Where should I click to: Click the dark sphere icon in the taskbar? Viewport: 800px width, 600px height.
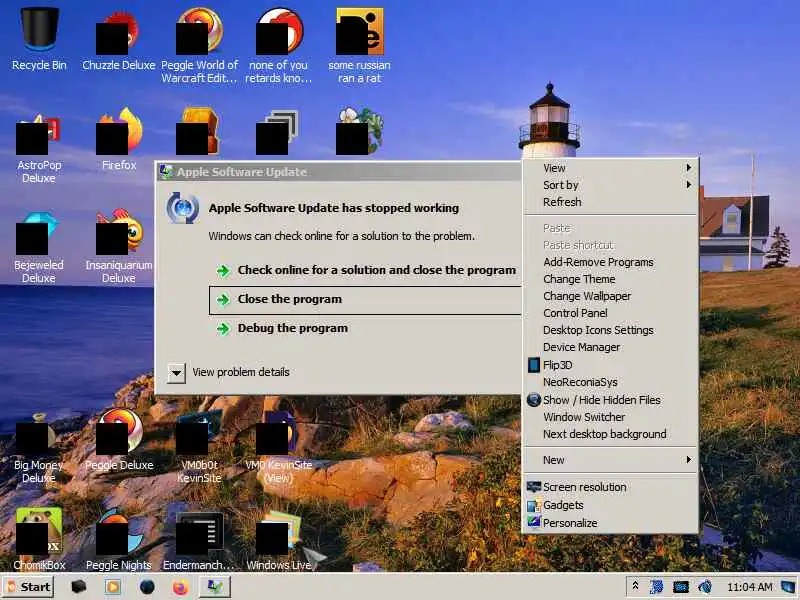(147, 587)
